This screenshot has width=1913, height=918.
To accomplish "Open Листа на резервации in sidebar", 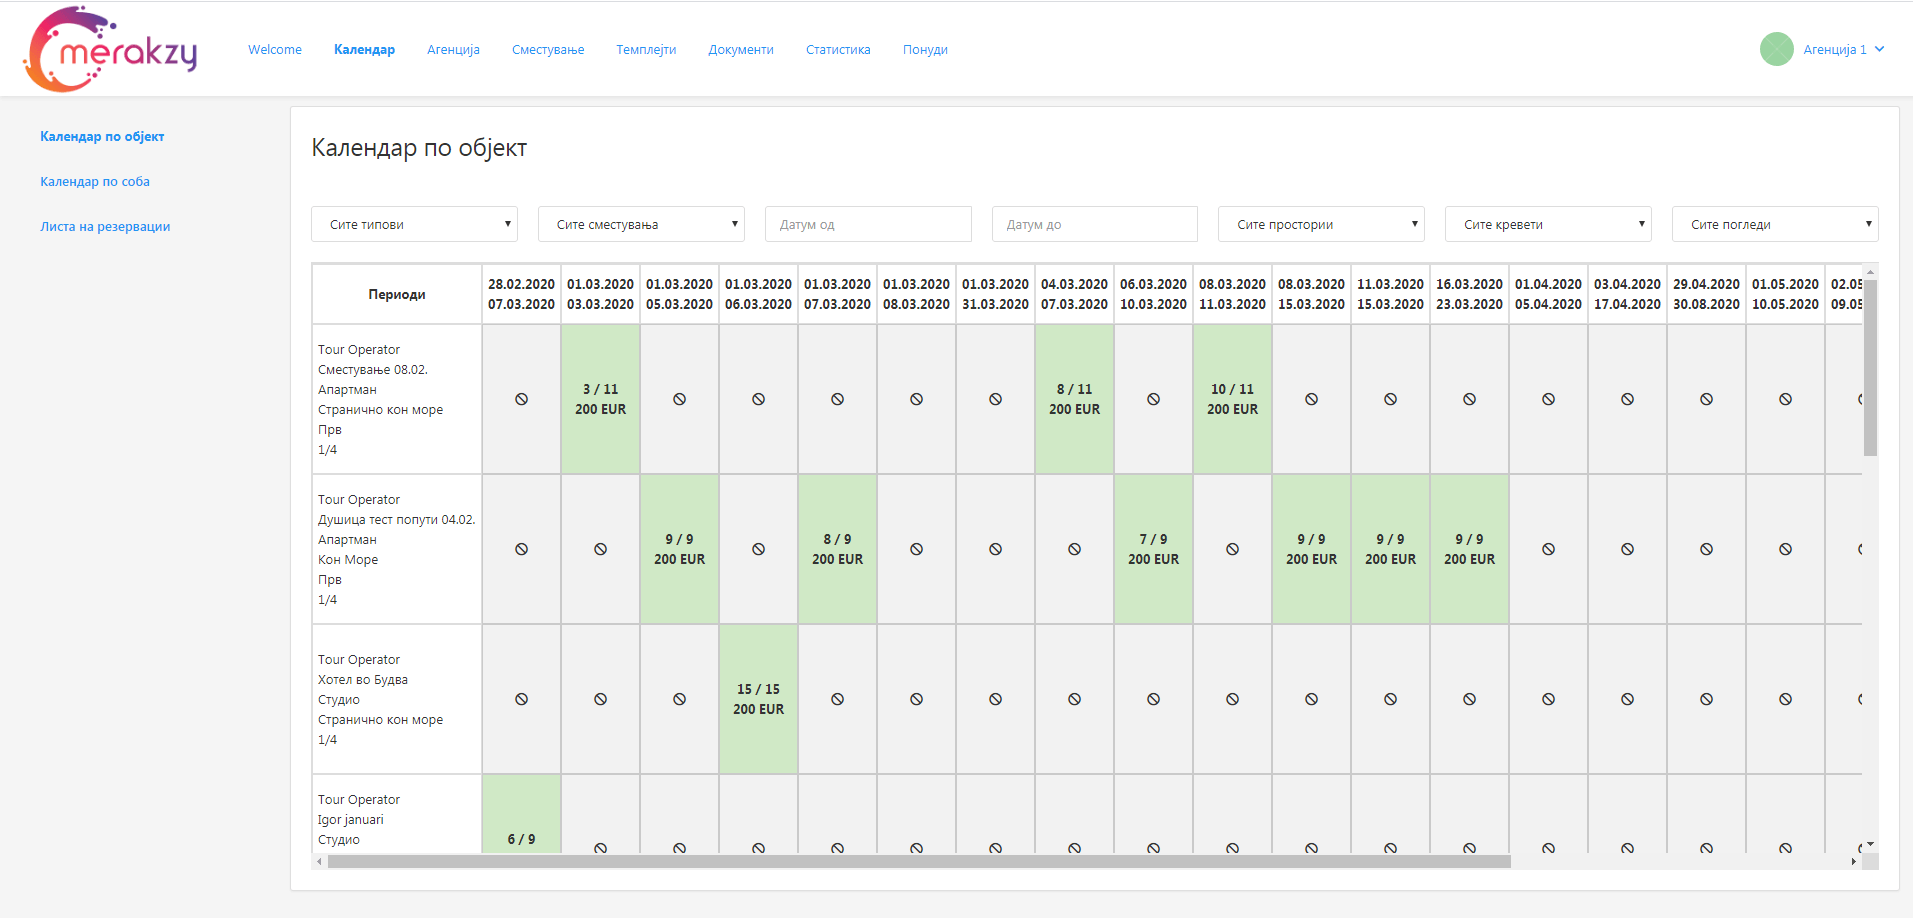I will pyautogui.click(x=105, y=226).
